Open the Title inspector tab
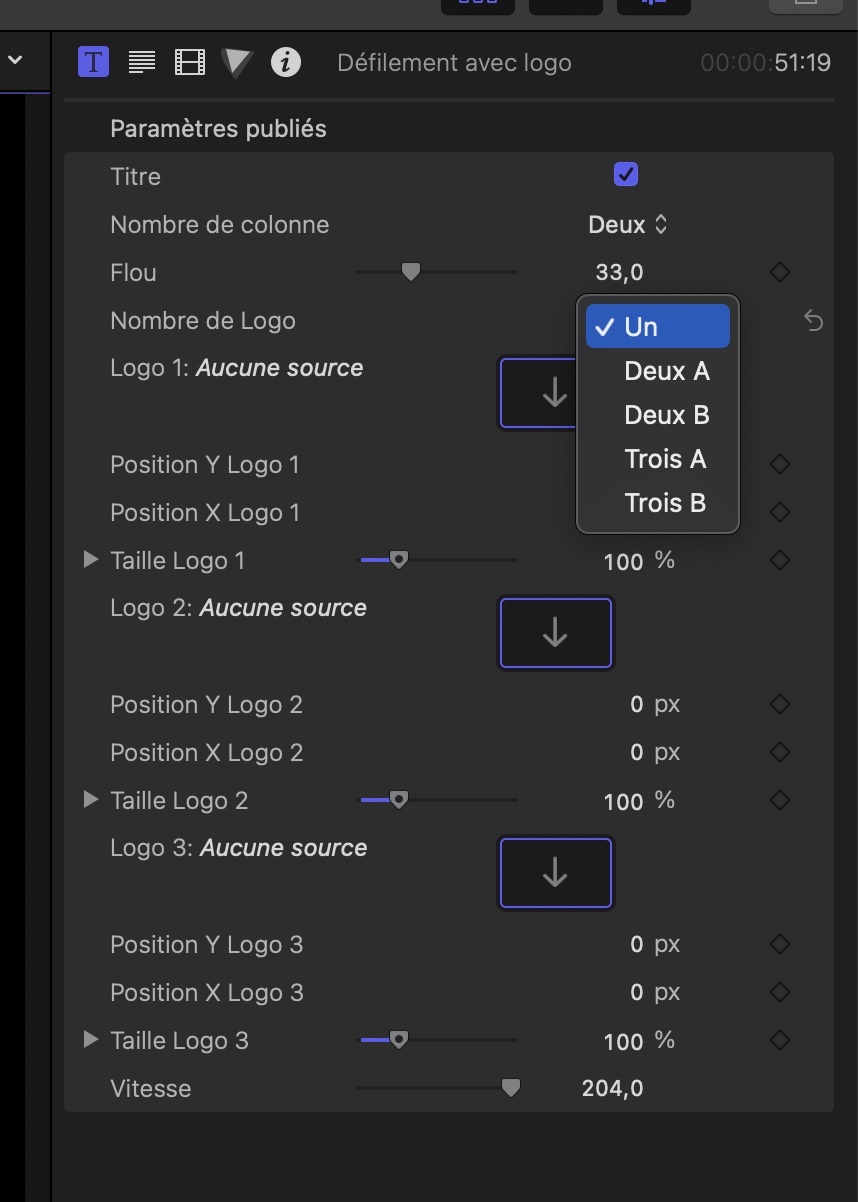 (x=93, y=62)
